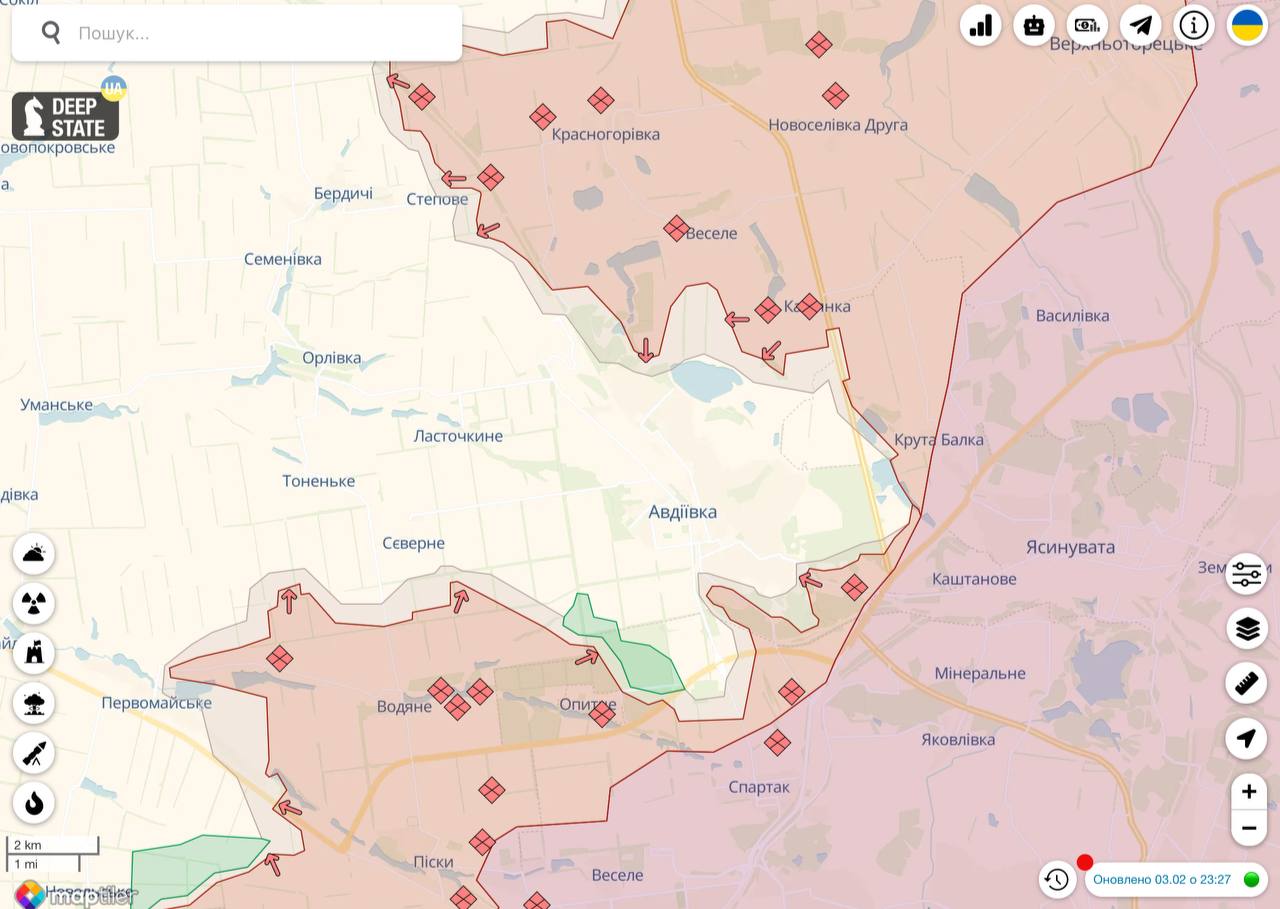Open the statistics bar chart icon
Viewport: 1280px width, 909px height.
click(981, 26)
